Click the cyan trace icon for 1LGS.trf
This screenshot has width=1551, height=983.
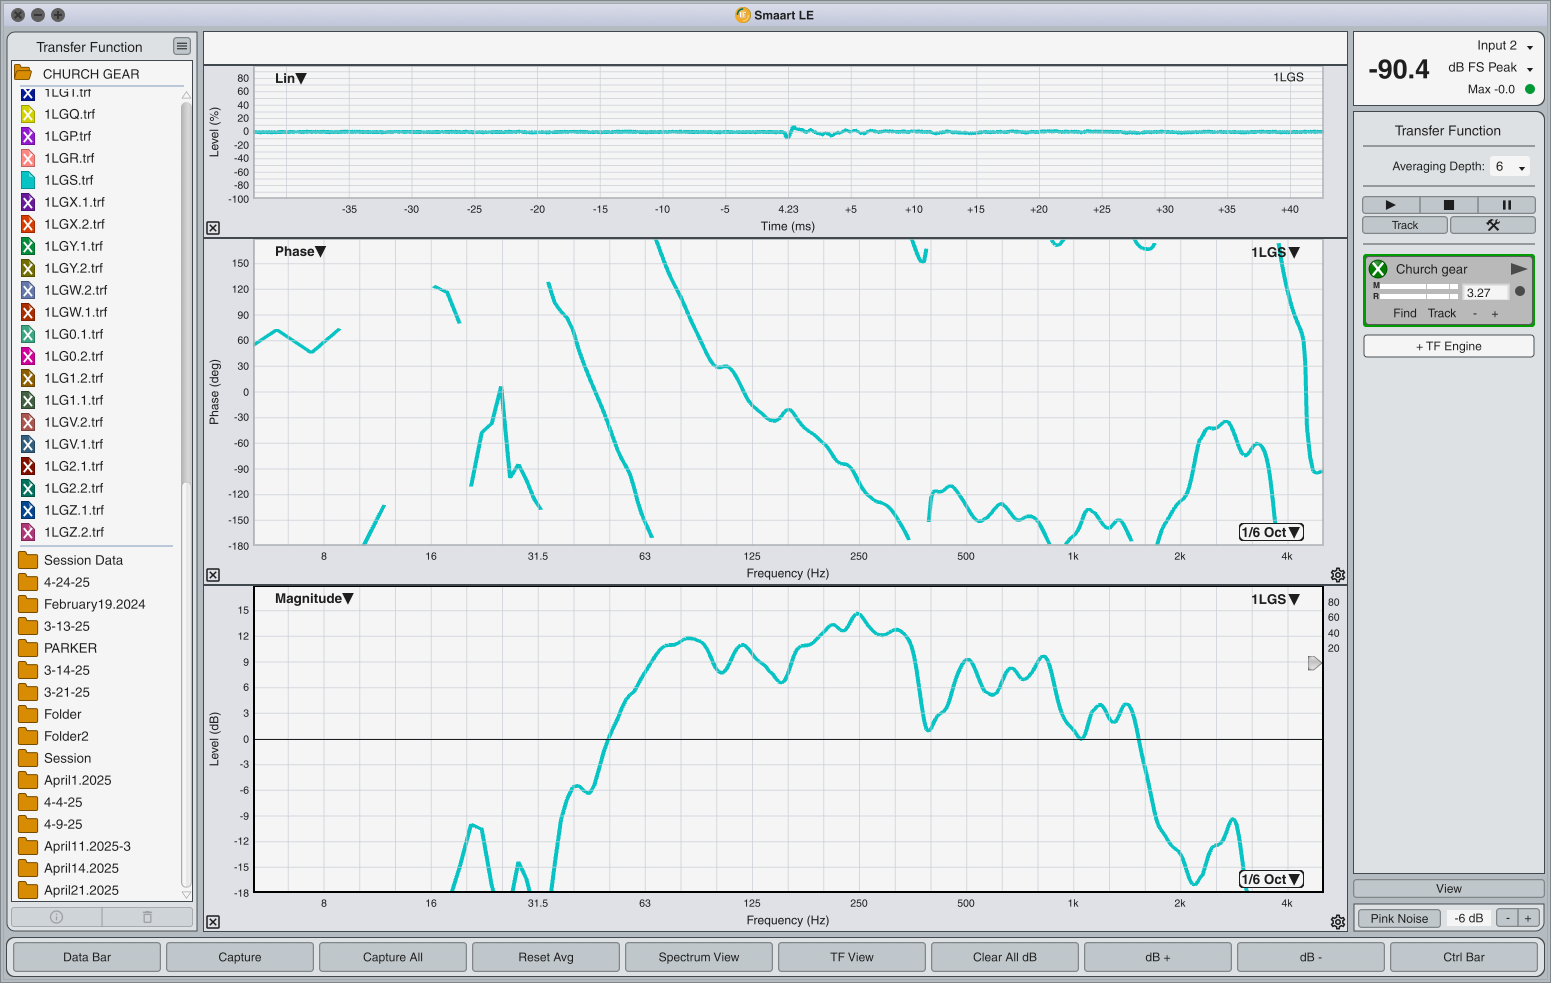coord(28,180)
